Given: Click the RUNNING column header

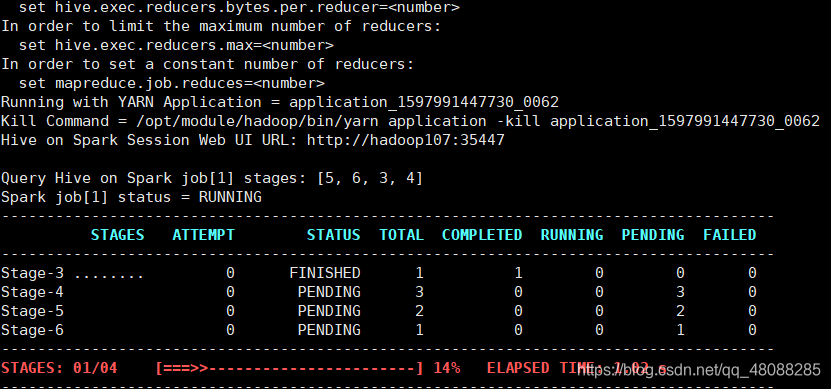Looking at the screenshot, I should click(x=572, y=235).
